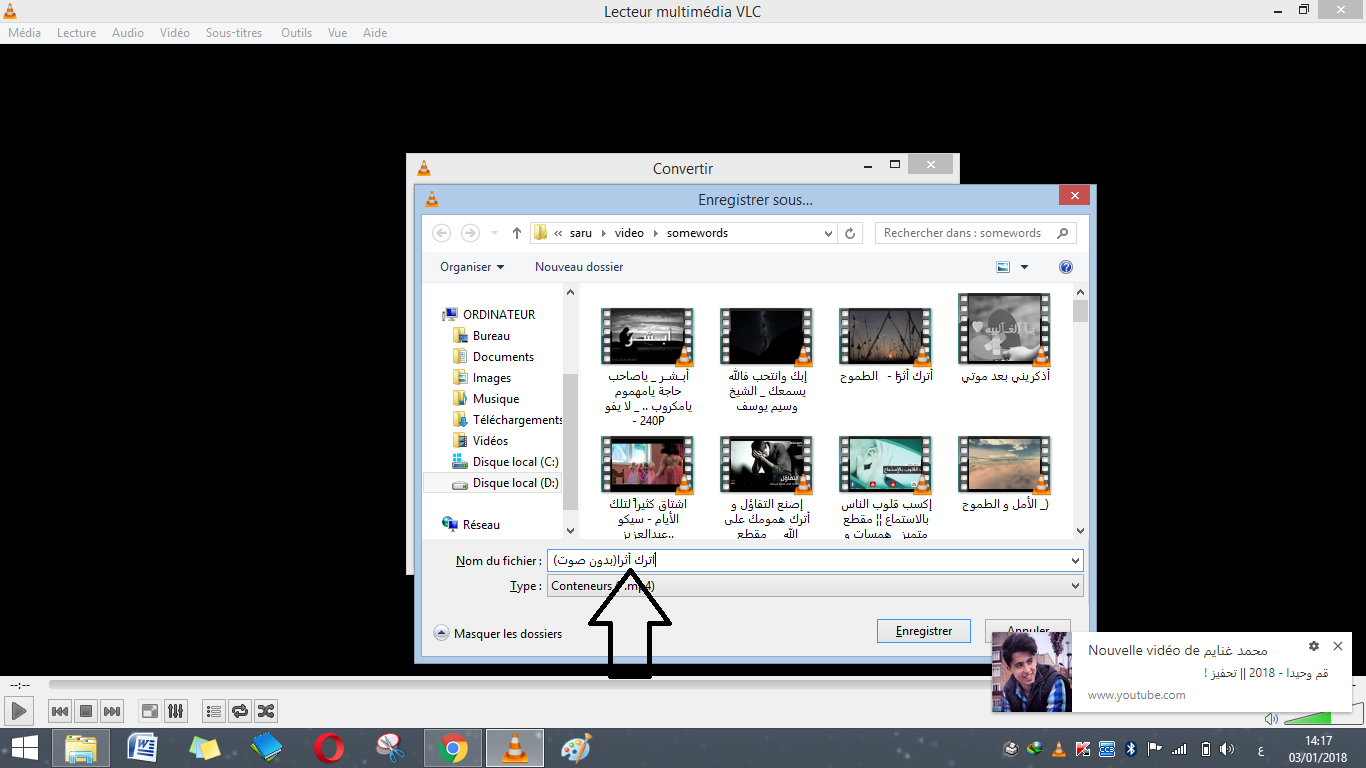Click the 'Rechercher dans : somewords' search box
The height and width of the screenshot is (768, 1366).
coord(975,233)
